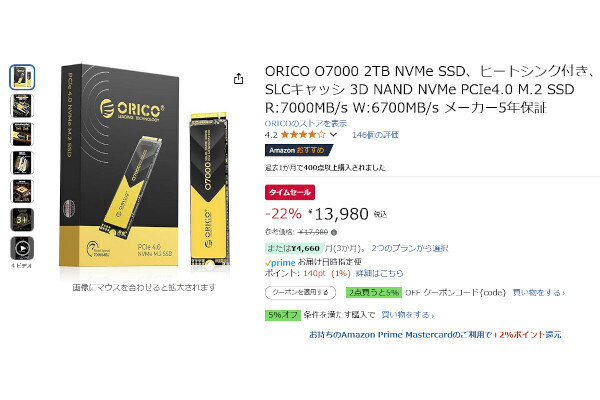Select the second product thumbnail image

coord(22,106)
